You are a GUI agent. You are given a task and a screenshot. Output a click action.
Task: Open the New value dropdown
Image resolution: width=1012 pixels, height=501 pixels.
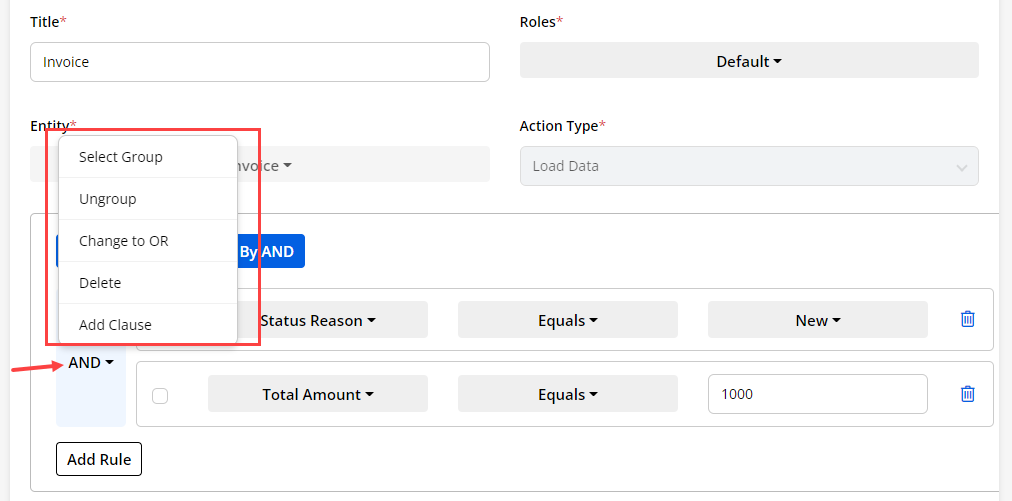(817, 320)
